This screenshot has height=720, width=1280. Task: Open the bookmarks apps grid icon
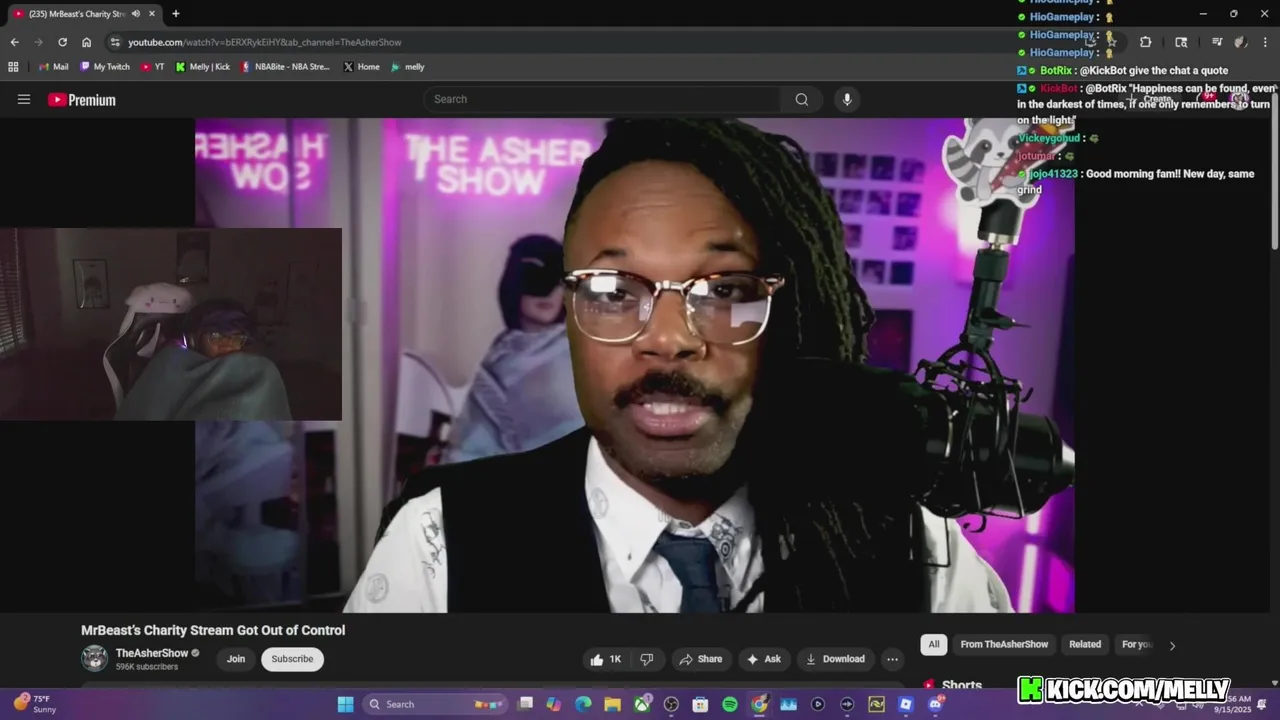coord(13,67)
